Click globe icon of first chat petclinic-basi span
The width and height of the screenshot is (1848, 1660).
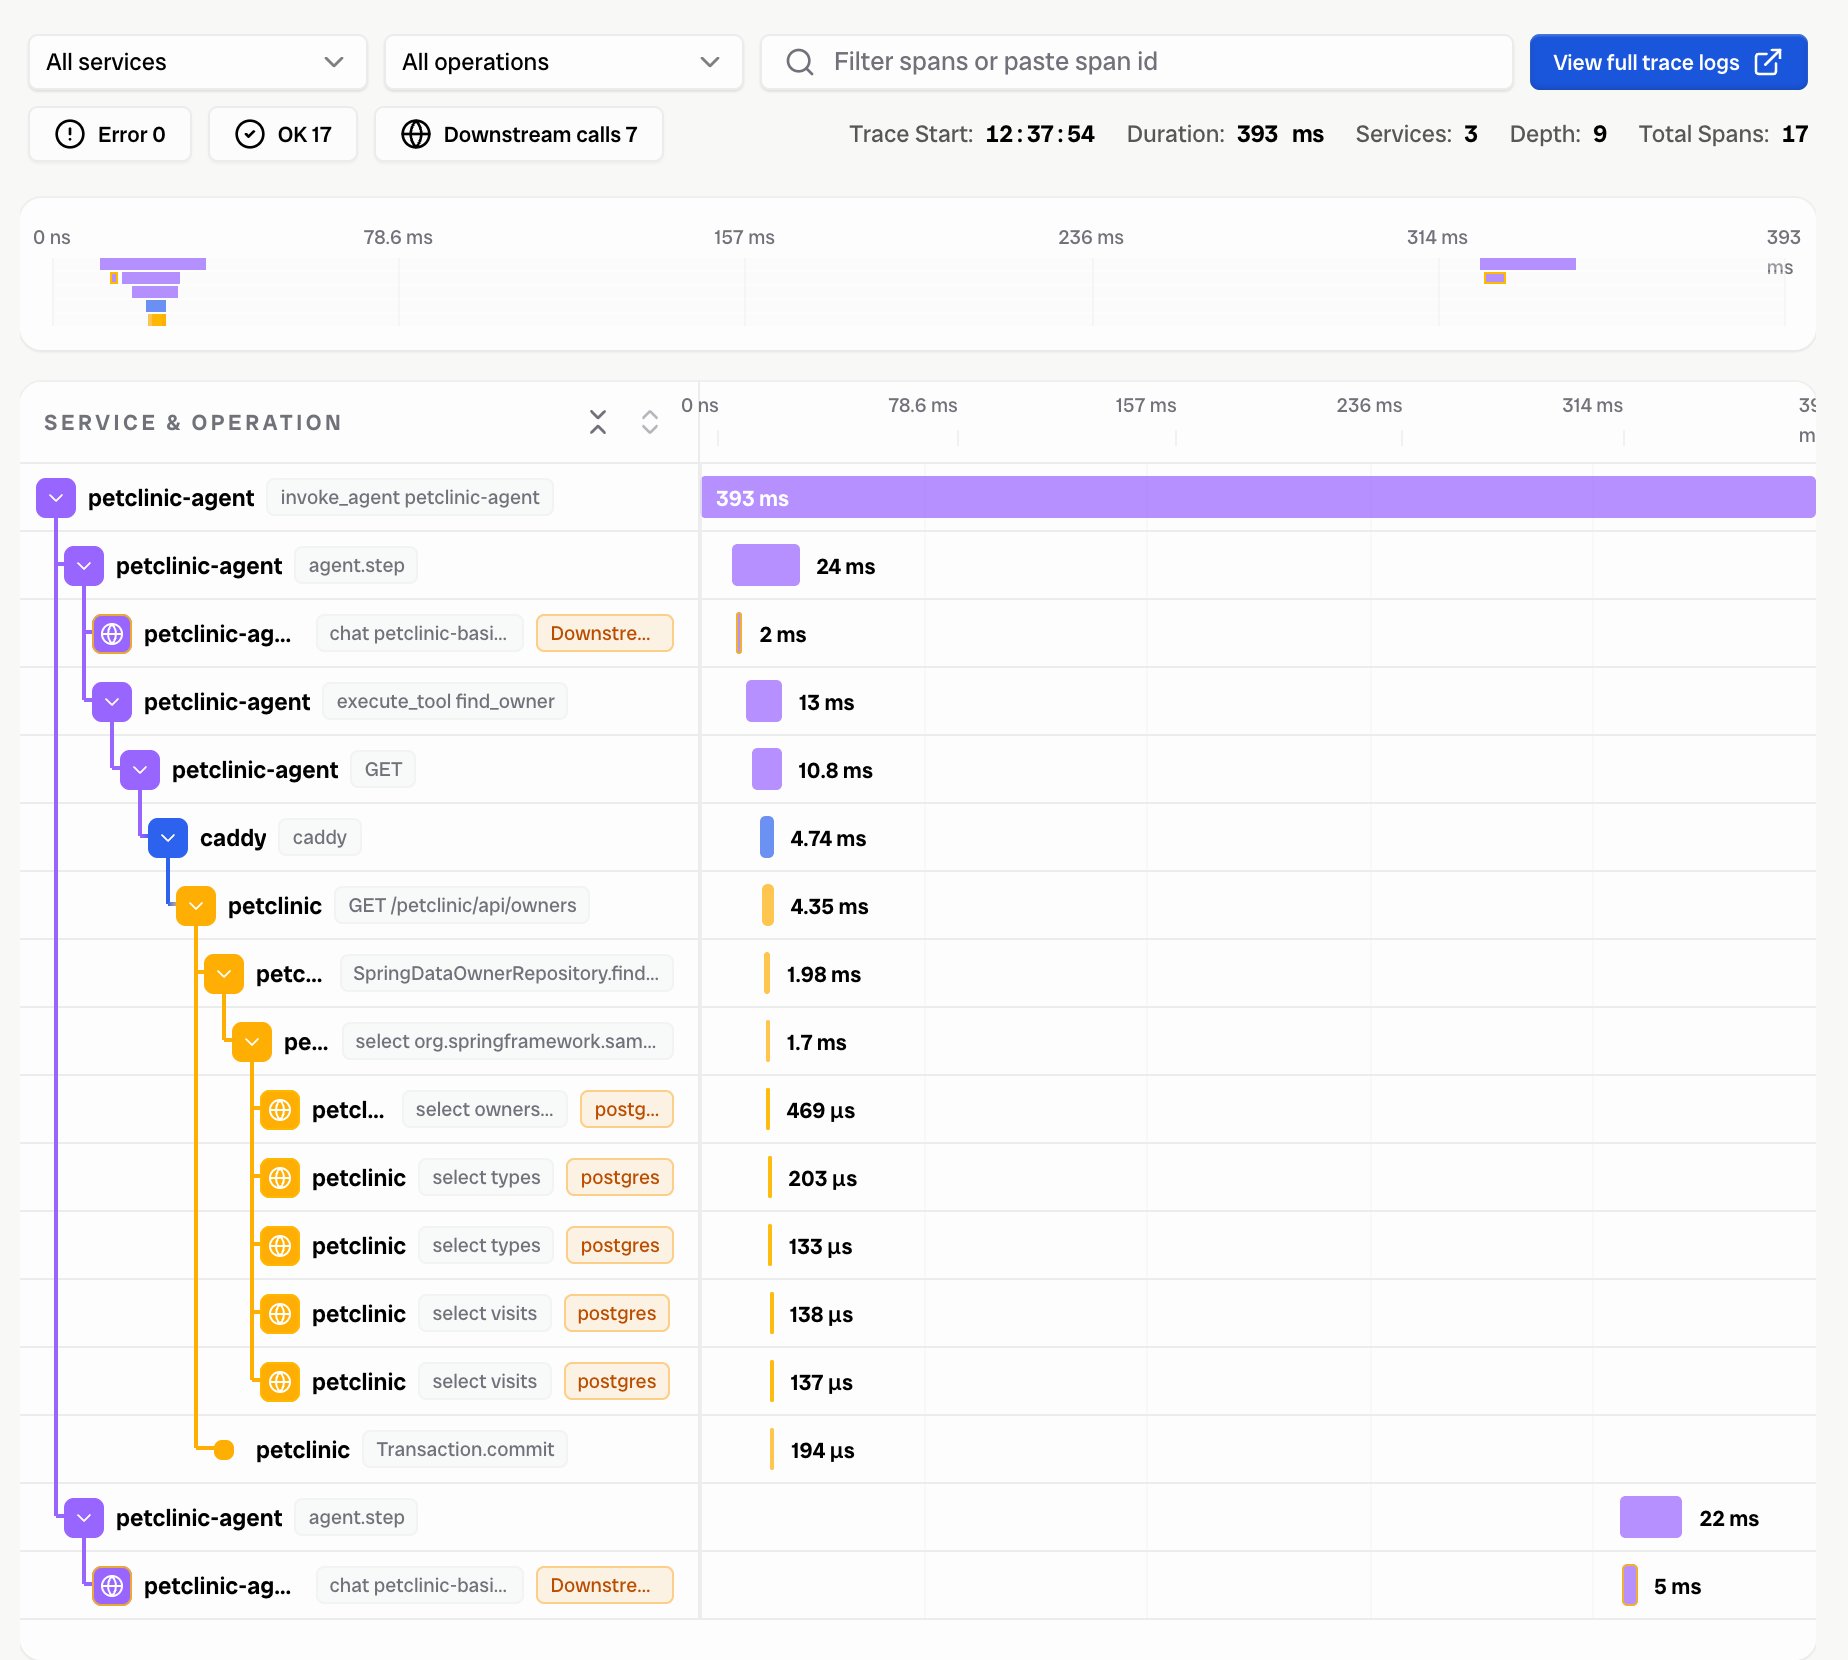tap(112, 634)
